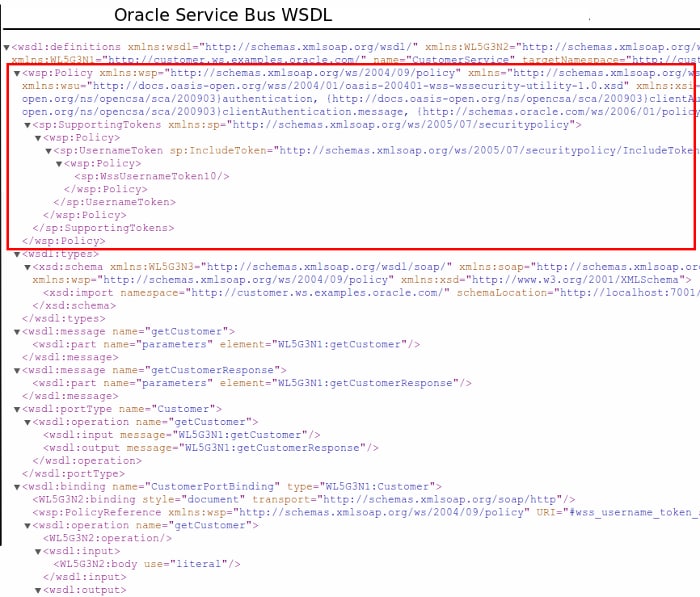The image size is (700, 597).
Task: Click the closing xsd:schema tag
Action: click(74, 306)
